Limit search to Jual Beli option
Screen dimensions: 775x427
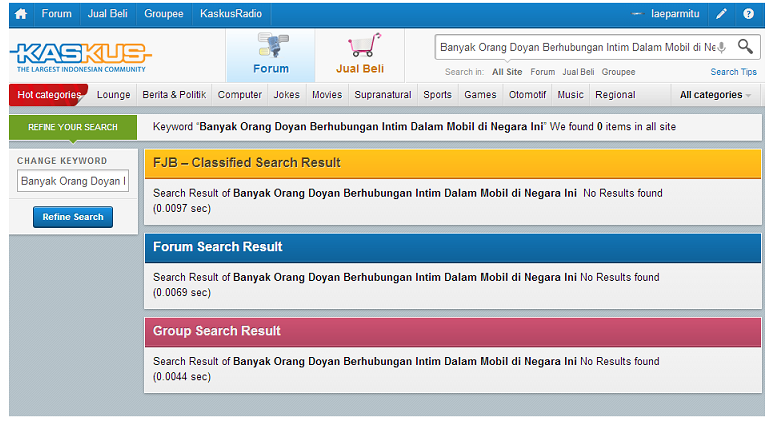tap(578, 72)
